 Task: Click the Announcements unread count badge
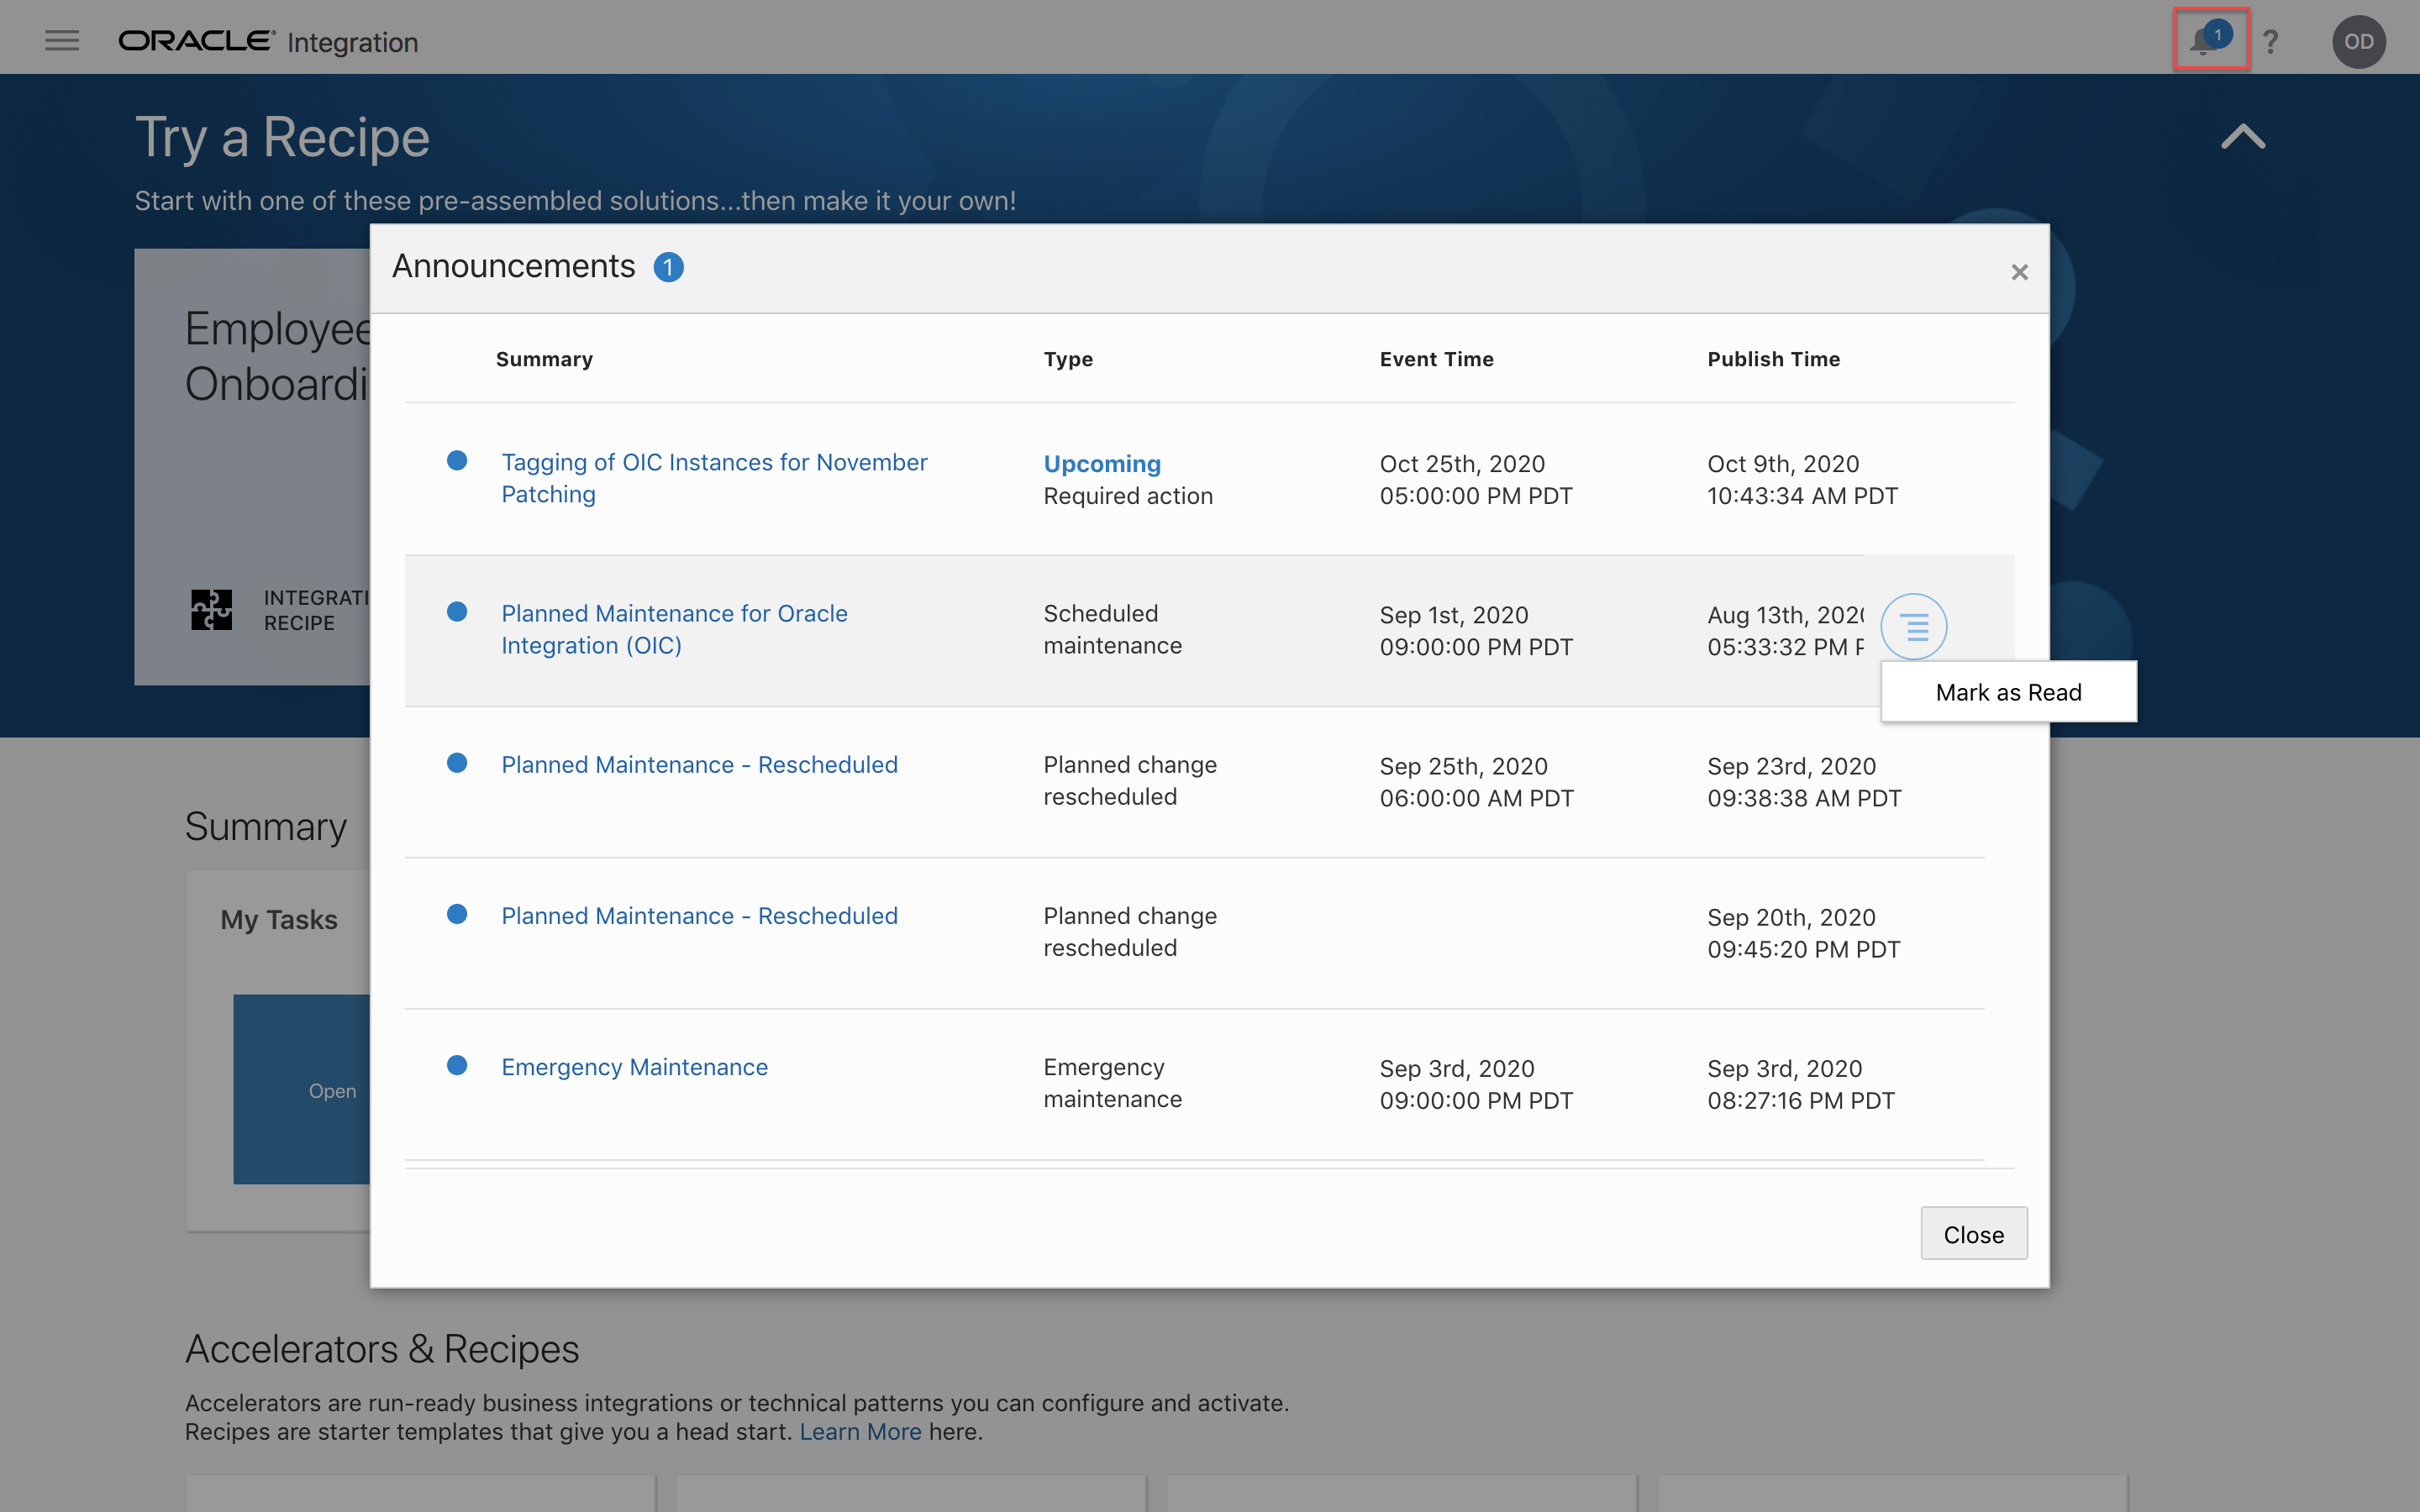(x=669, y=267)
